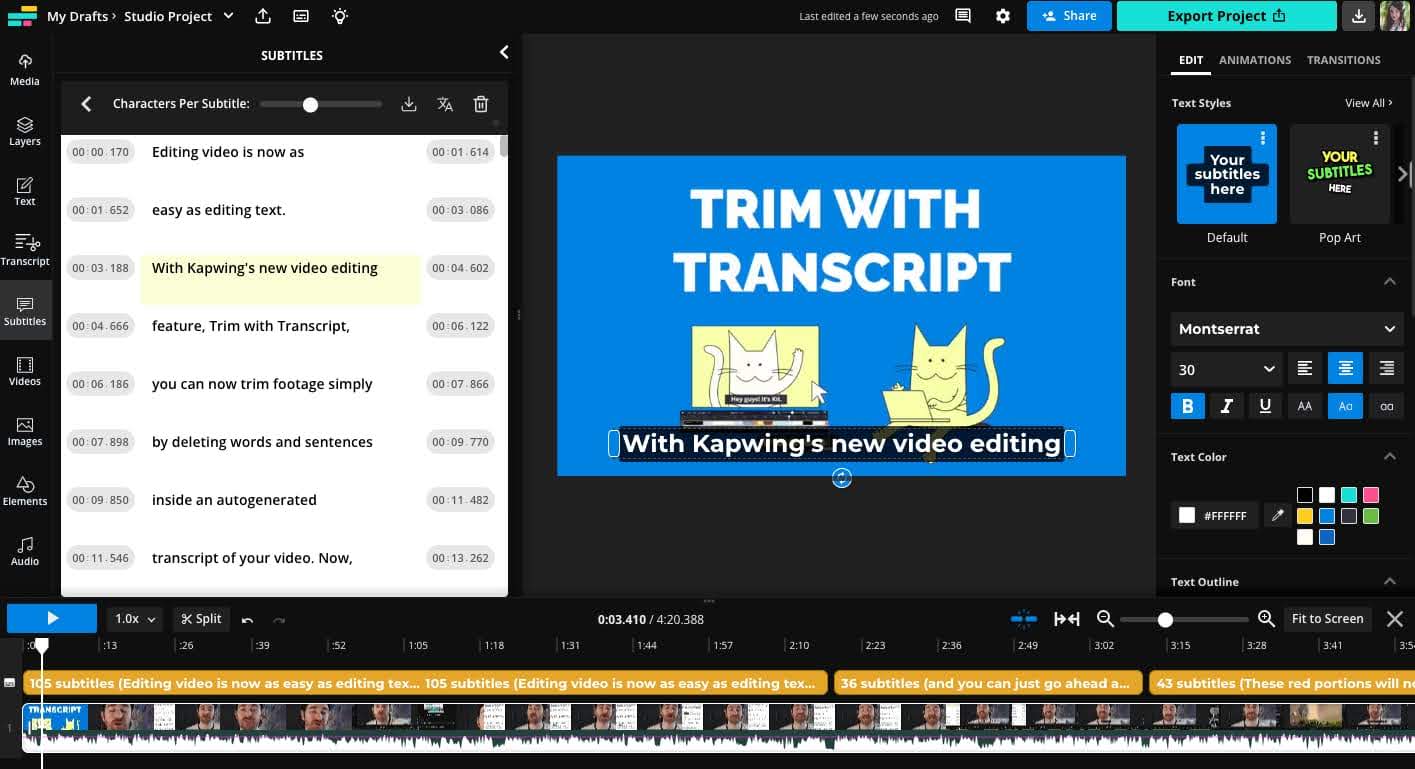Open Pop Art text style options menu
The width and height of the screenshot is (1415, 769).
(1376, 138)
